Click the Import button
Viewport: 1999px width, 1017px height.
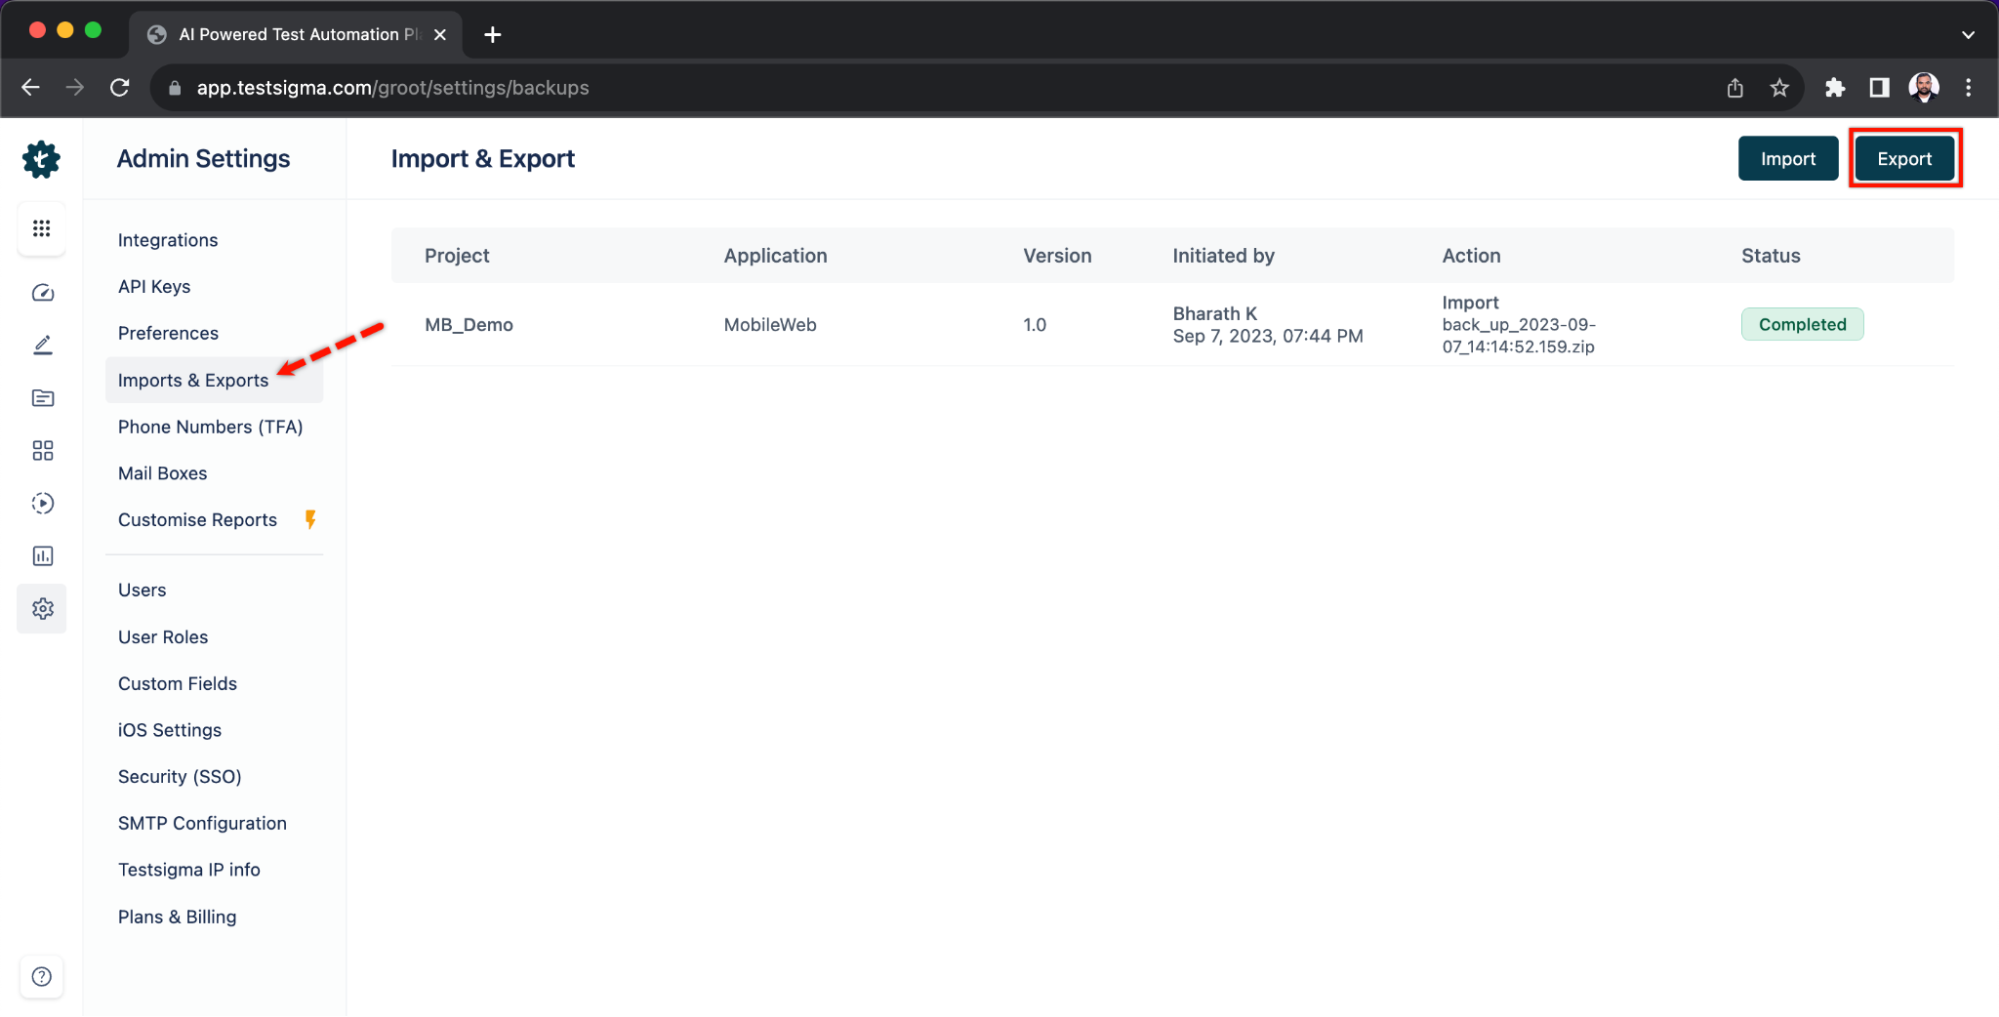tap(1788, 159)
